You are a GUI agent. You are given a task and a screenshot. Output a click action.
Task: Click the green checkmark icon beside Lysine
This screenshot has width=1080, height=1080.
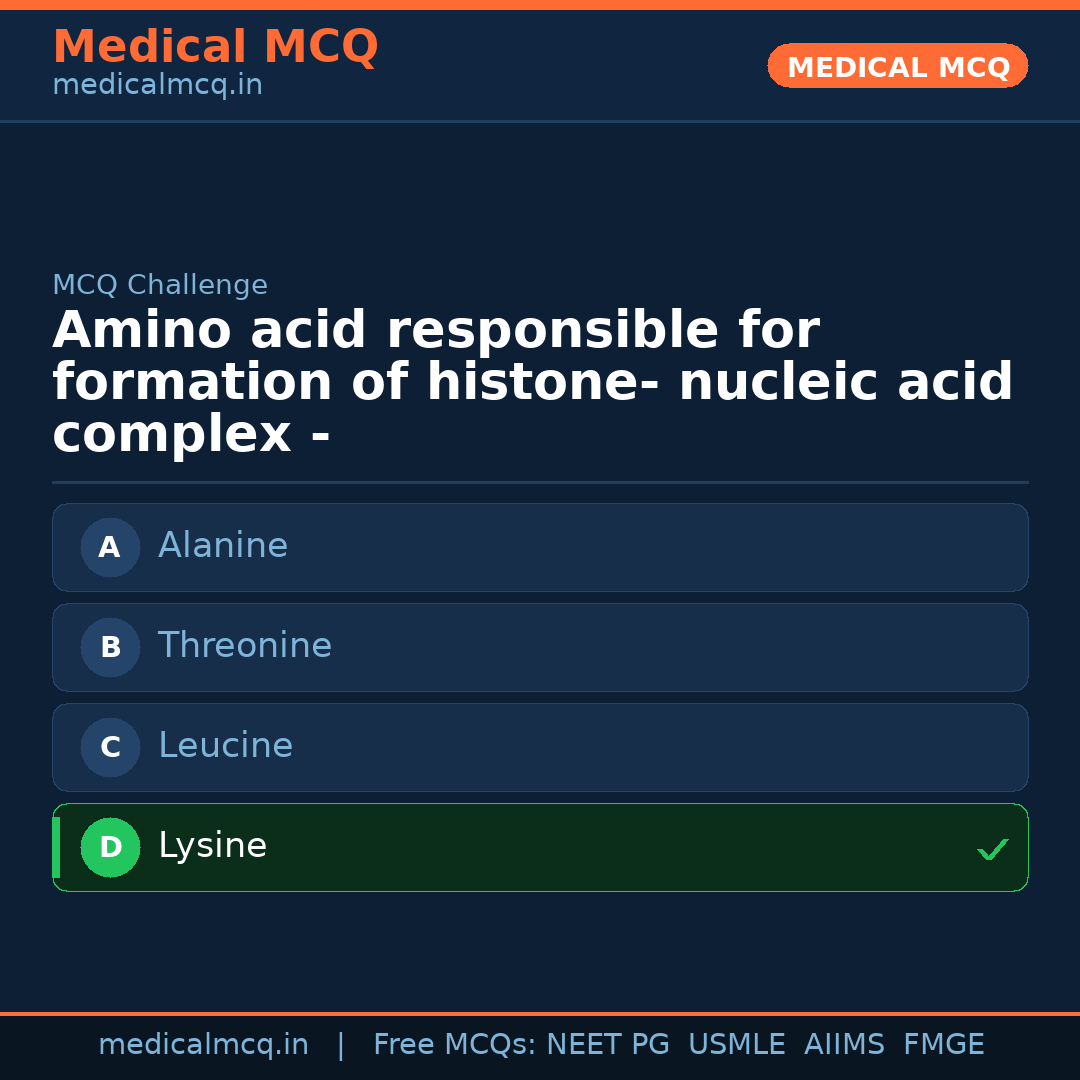pyautogui.click(x=992, y=850)
